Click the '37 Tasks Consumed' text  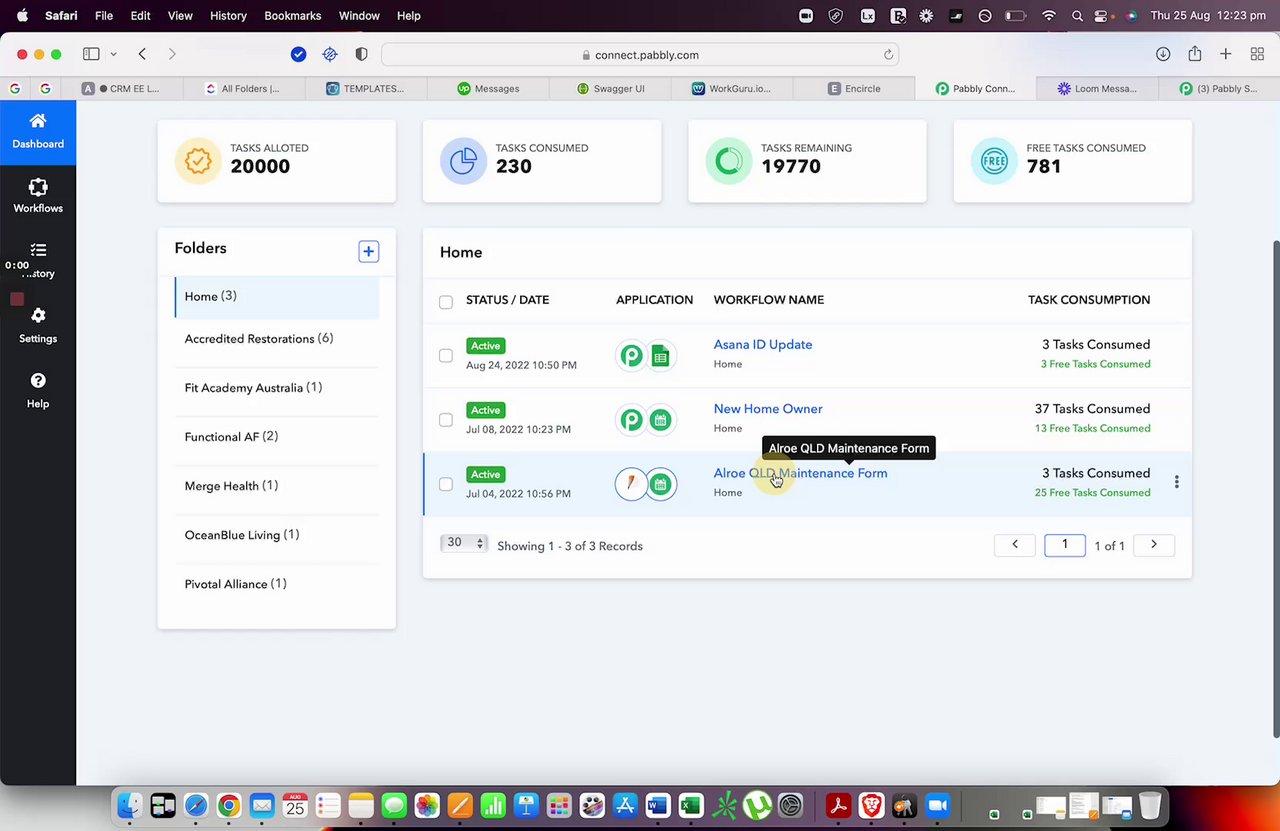pyautogui.click(x=1092, y=409)
